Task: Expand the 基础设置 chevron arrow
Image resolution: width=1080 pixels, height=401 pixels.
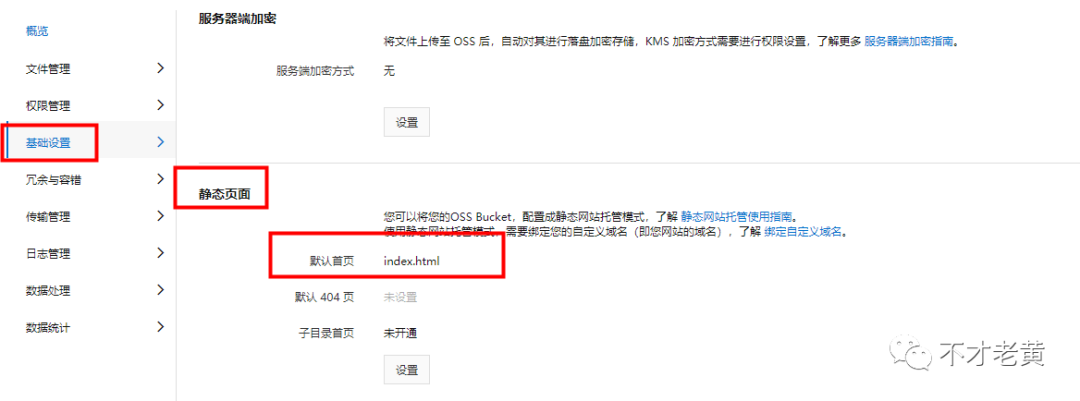Action: [x=160, y=143]
